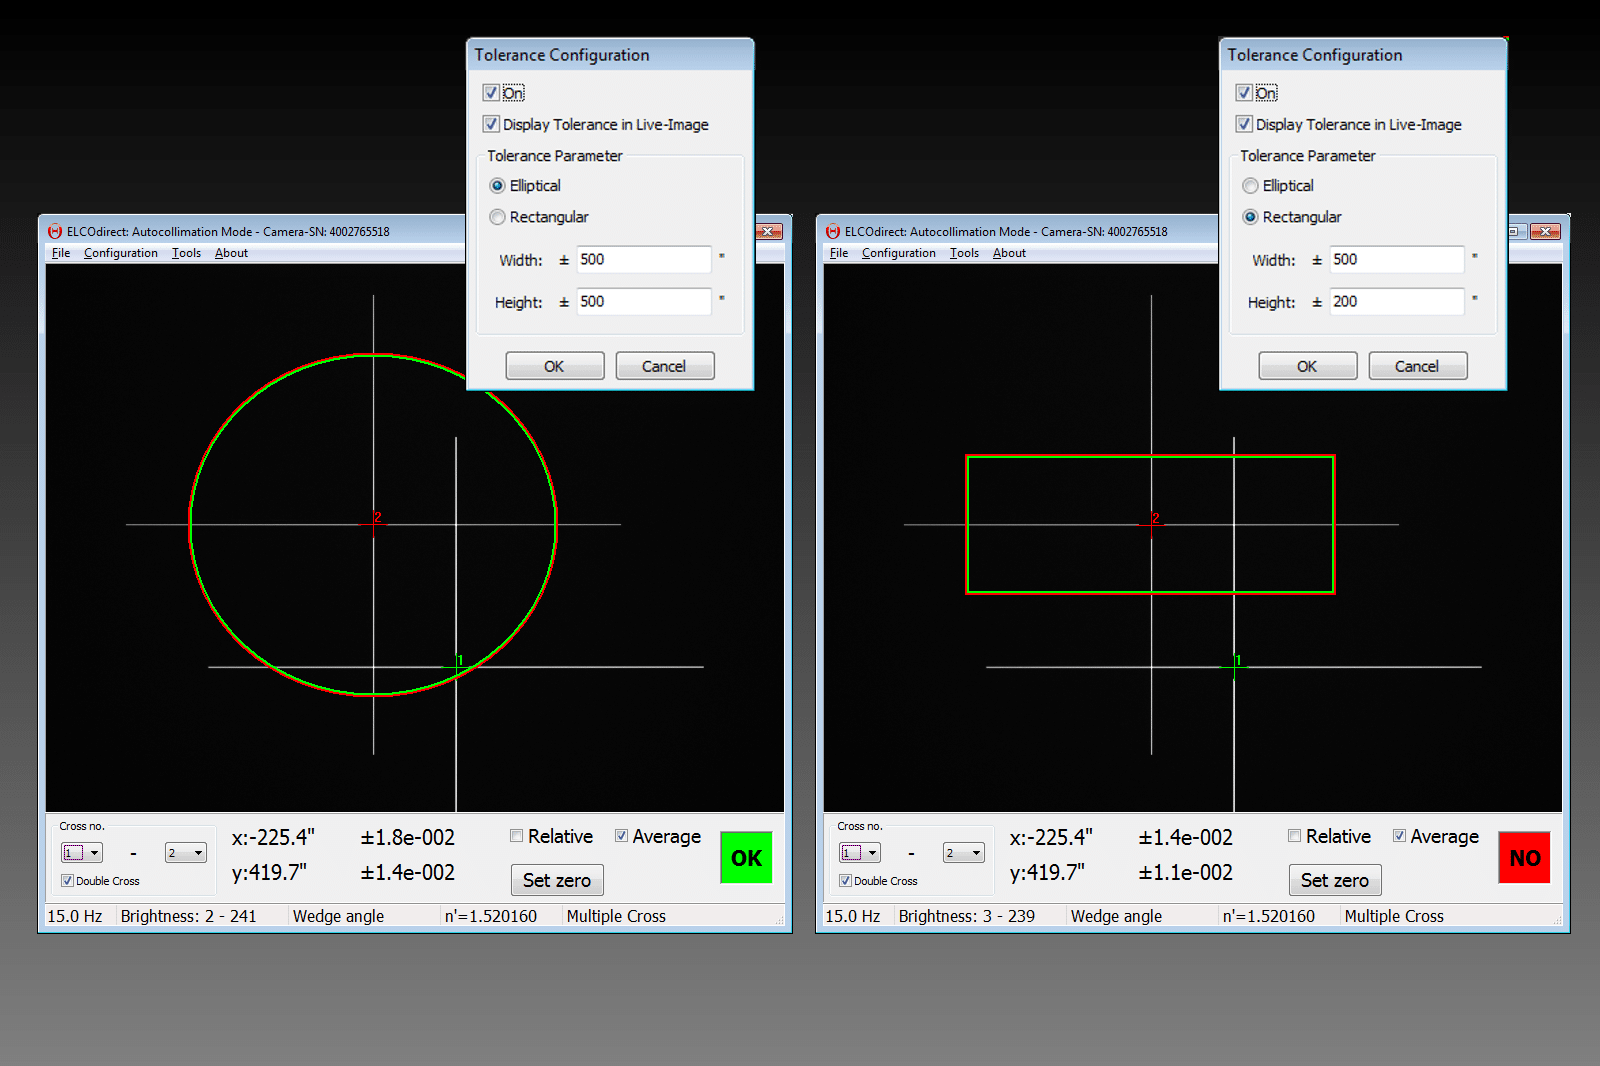Close the left ELCOdirect window
The height and width of the screenshot is (1066, 1600).
pyautogui.click(x=768, y=231)
